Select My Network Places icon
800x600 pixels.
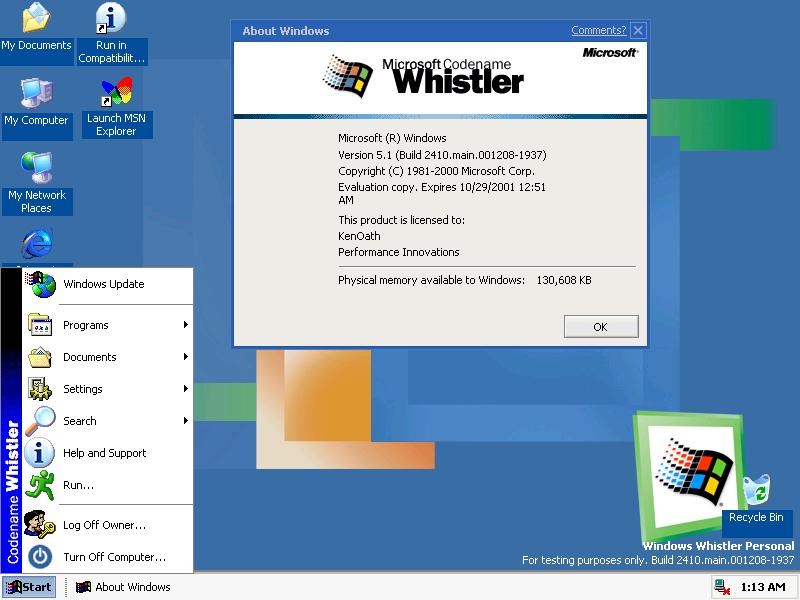click(x=36, y=167)
